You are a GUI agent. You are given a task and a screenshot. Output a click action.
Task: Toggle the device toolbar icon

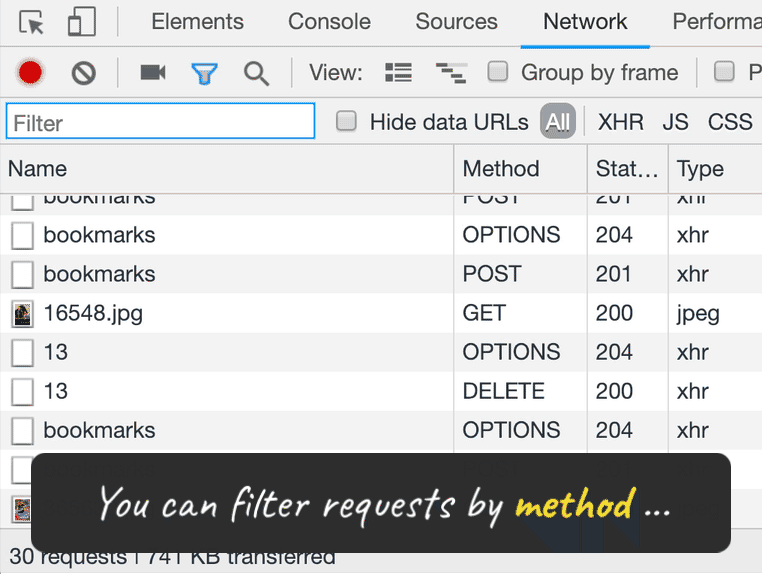point(82,22)
